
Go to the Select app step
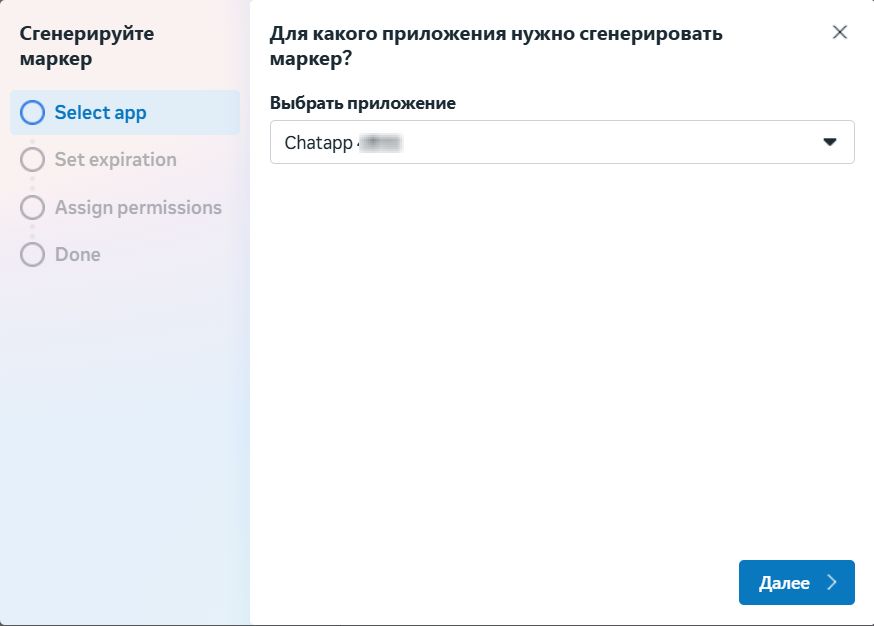(100, 112)
